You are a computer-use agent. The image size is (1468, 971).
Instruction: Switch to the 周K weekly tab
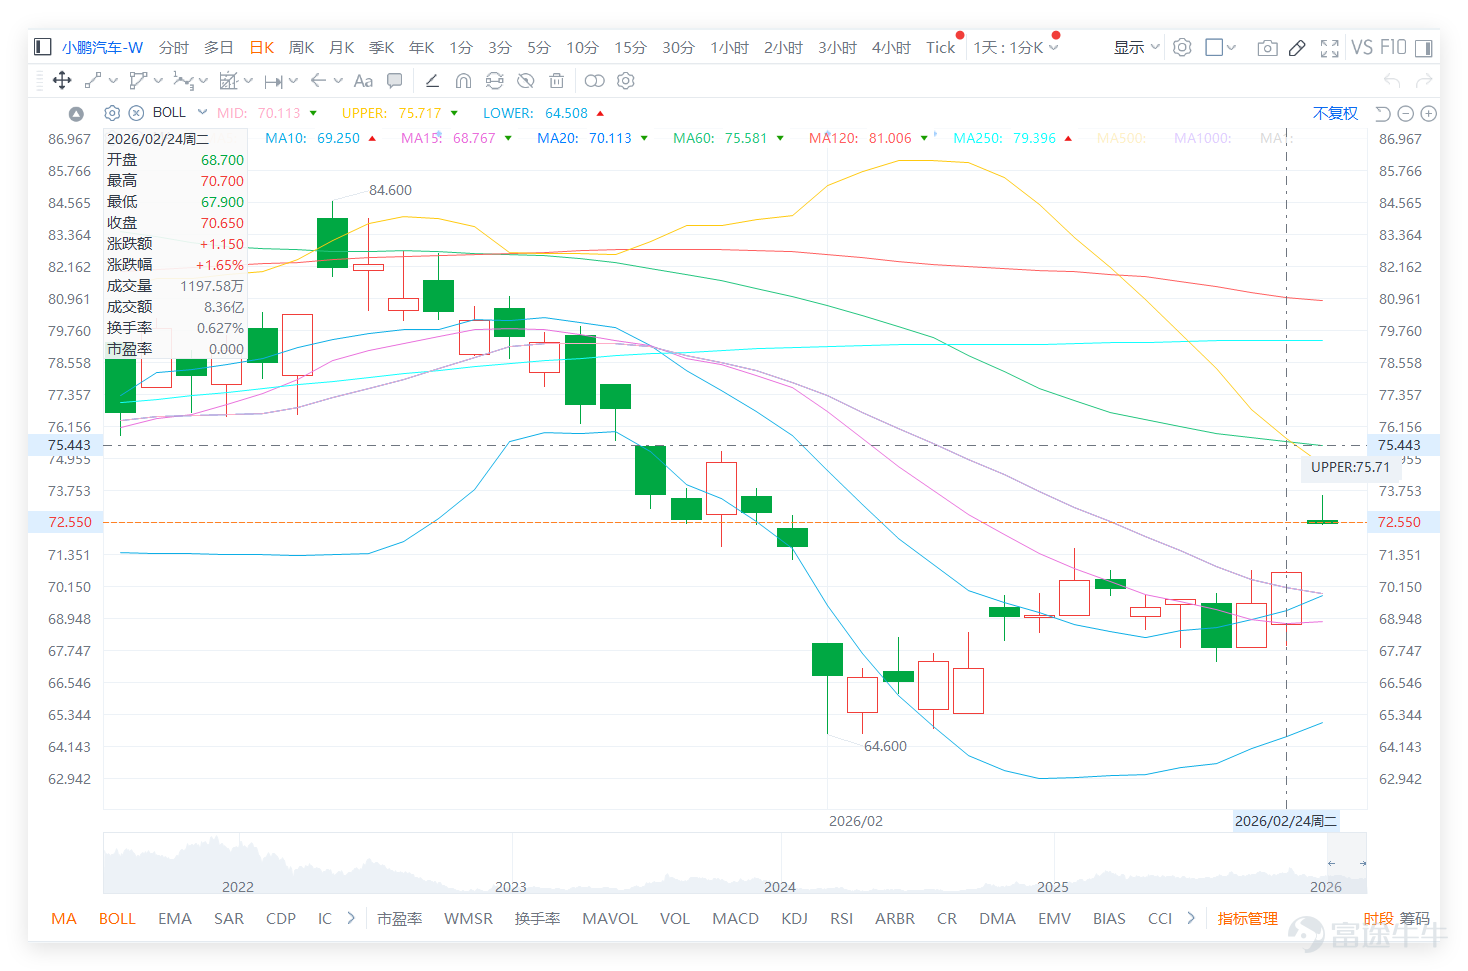tap(301, 47)
